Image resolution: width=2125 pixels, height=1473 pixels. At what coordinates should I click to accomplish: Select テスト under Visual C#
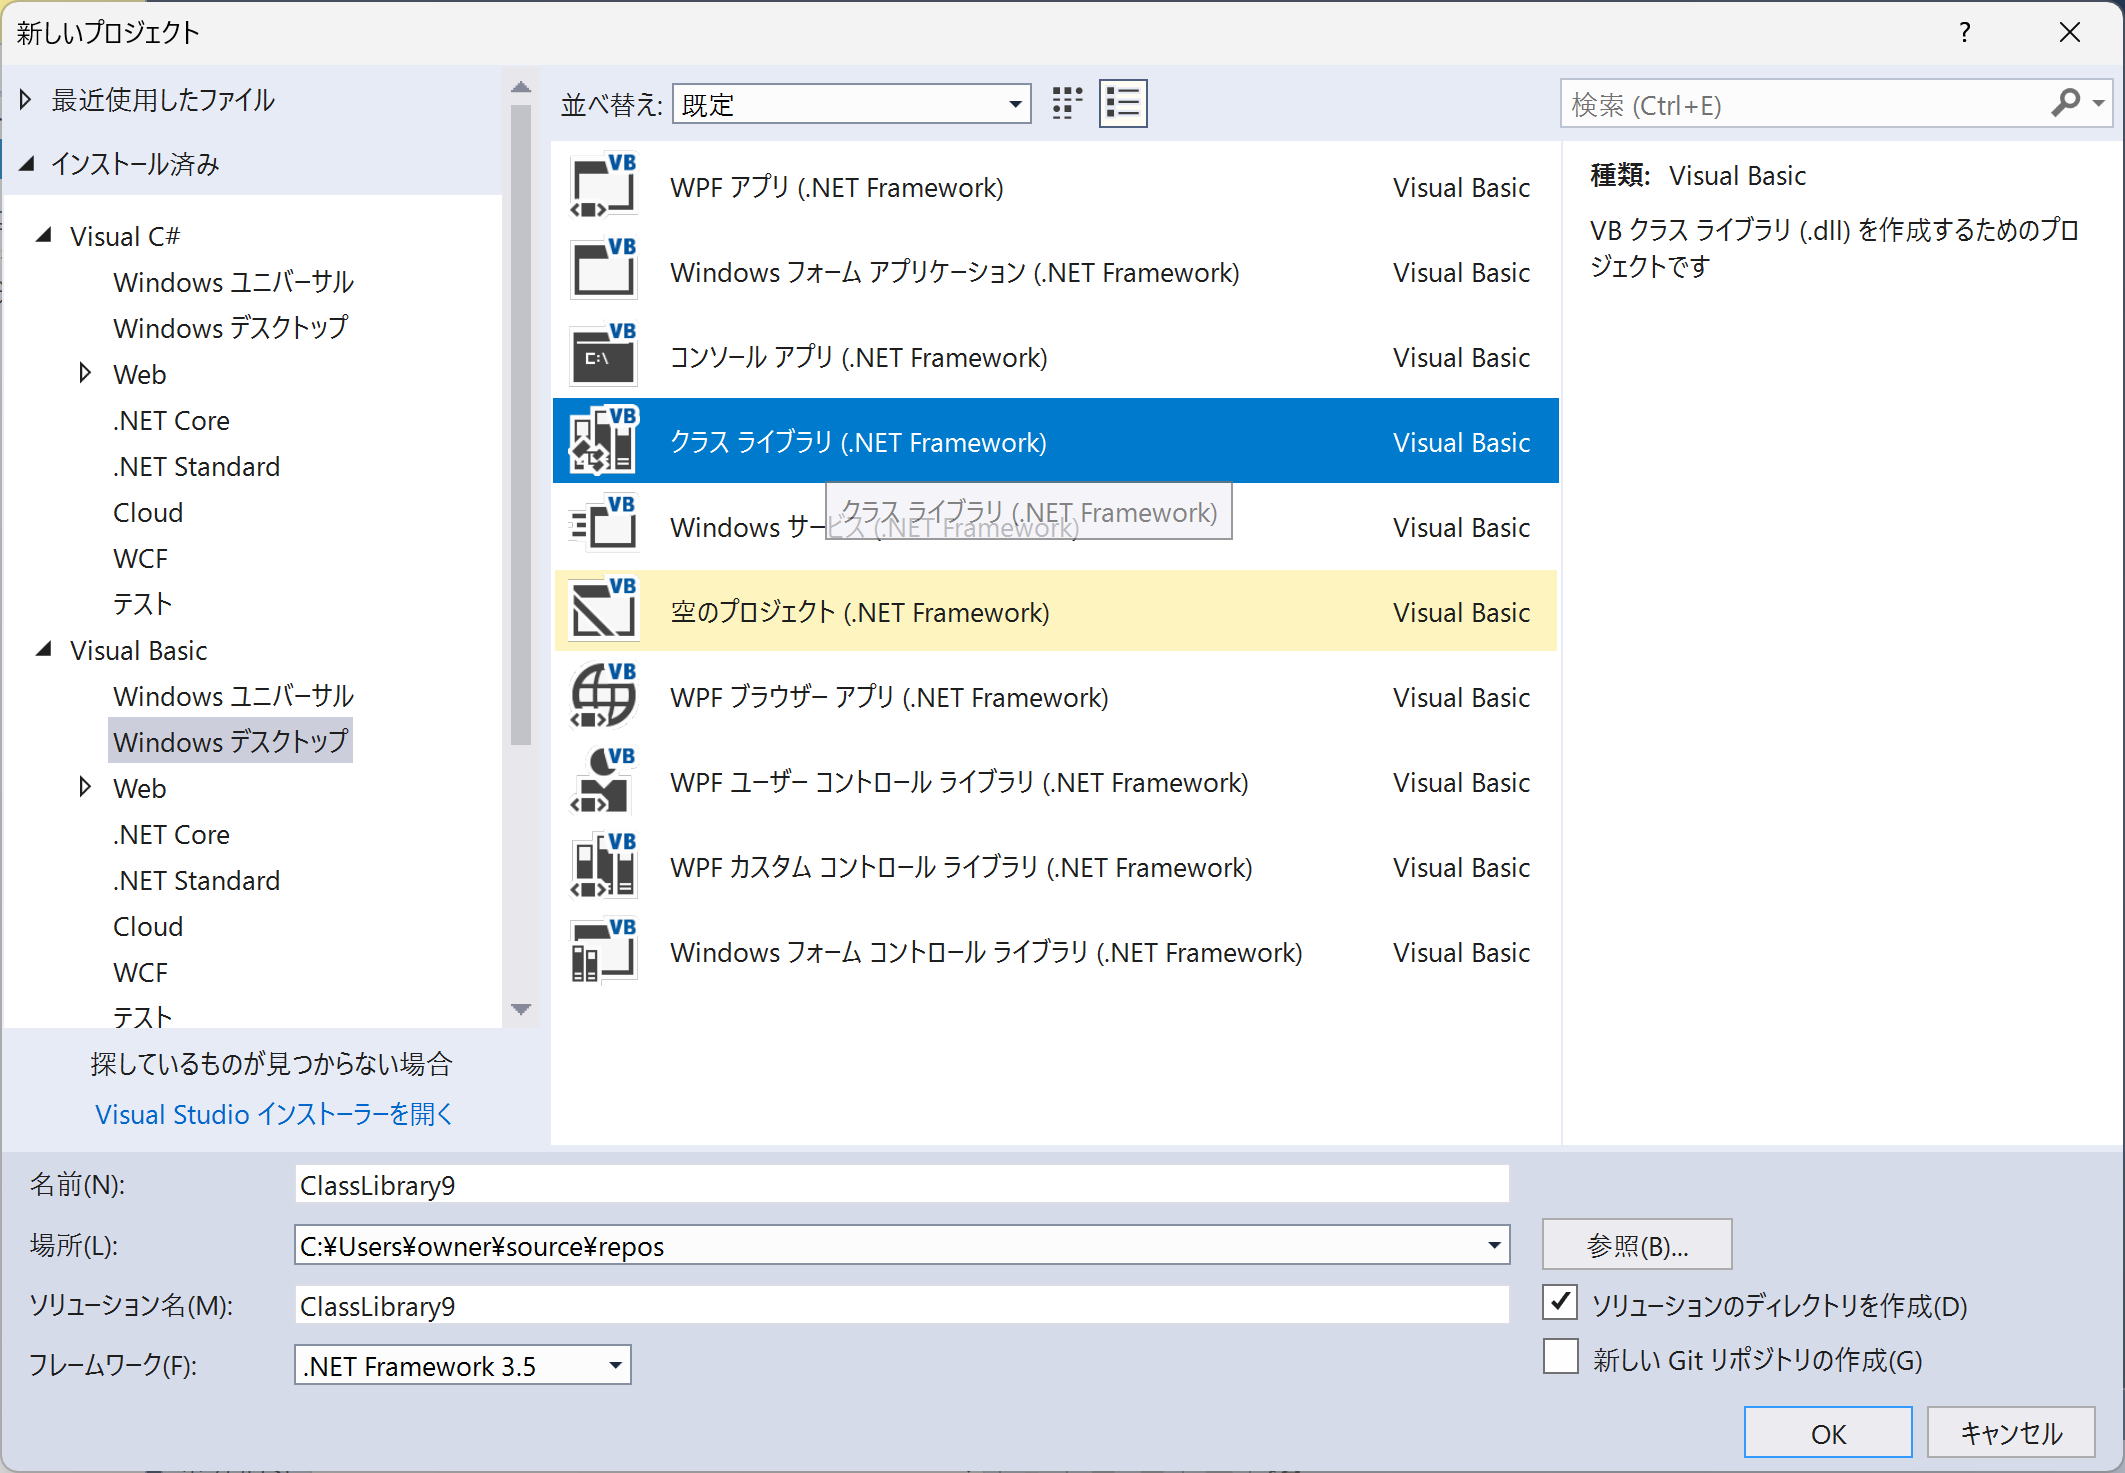pyautogui.click(x=142, y=604)
